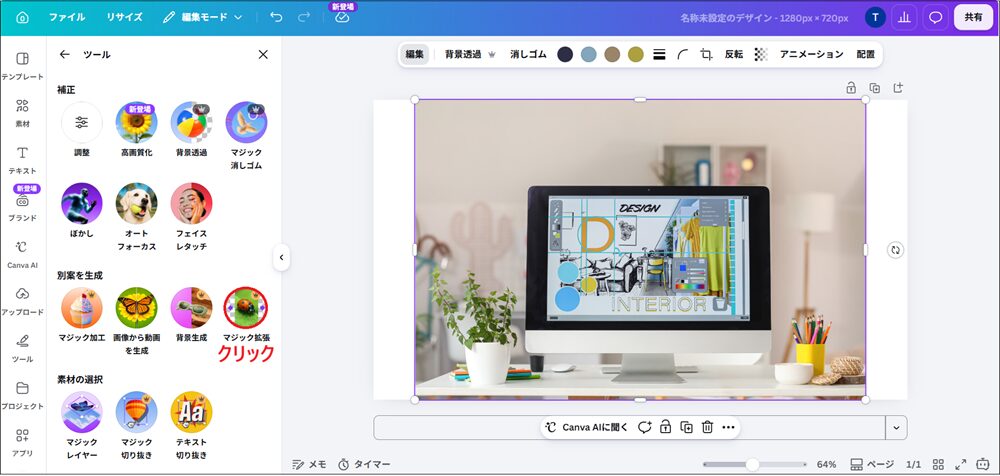Expand the 編集モード dropdown
The height and width of the screenshot is (476, 1000).
pos(202,17)
